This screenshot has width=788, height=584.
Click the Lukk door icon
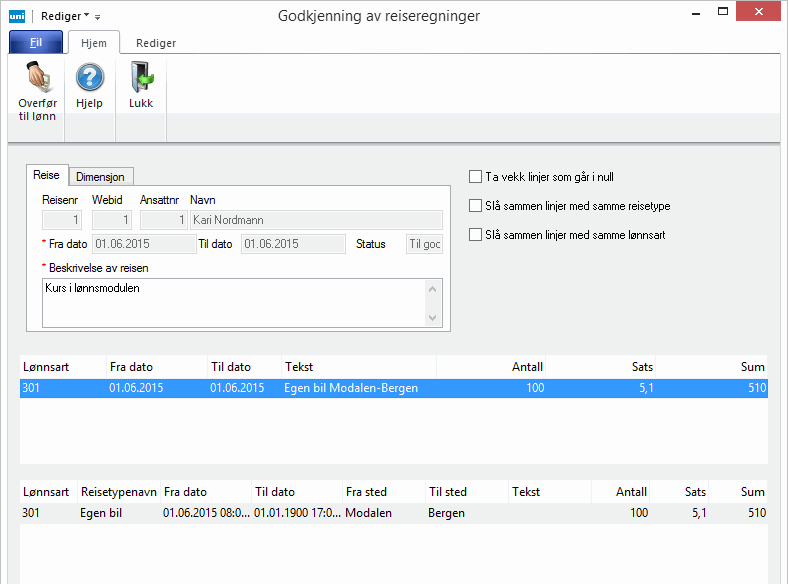(x=141, y=78)
